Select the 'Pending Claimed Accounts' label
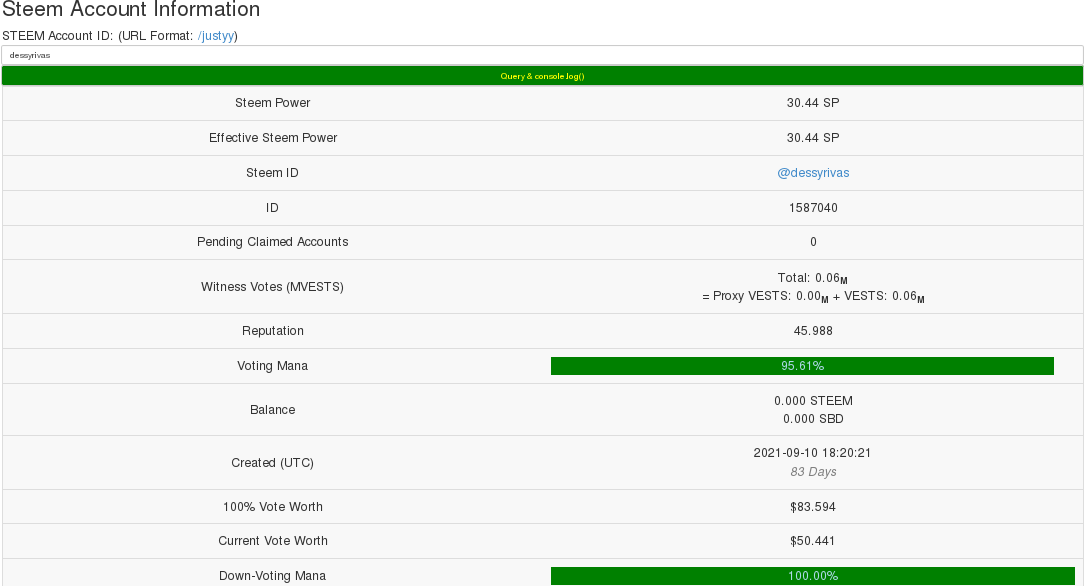 [x=273, y=242]
